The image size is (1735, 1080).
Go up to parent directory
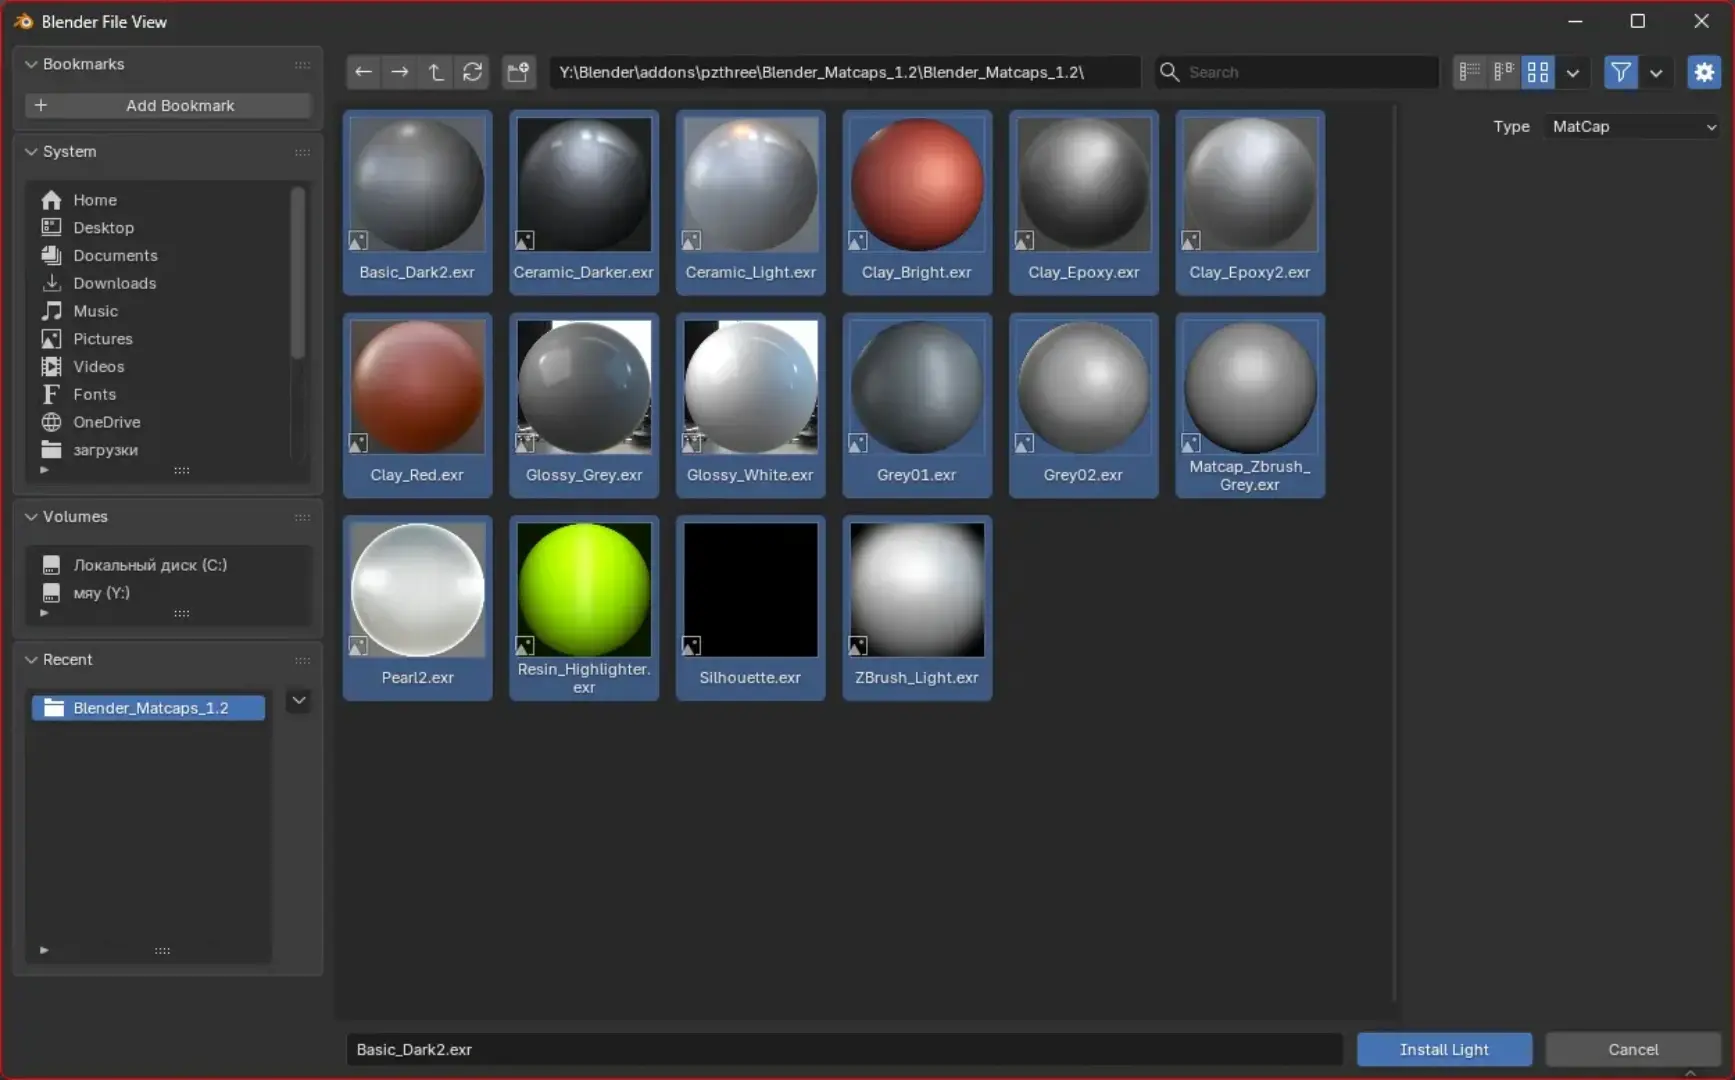coord(436,72)
